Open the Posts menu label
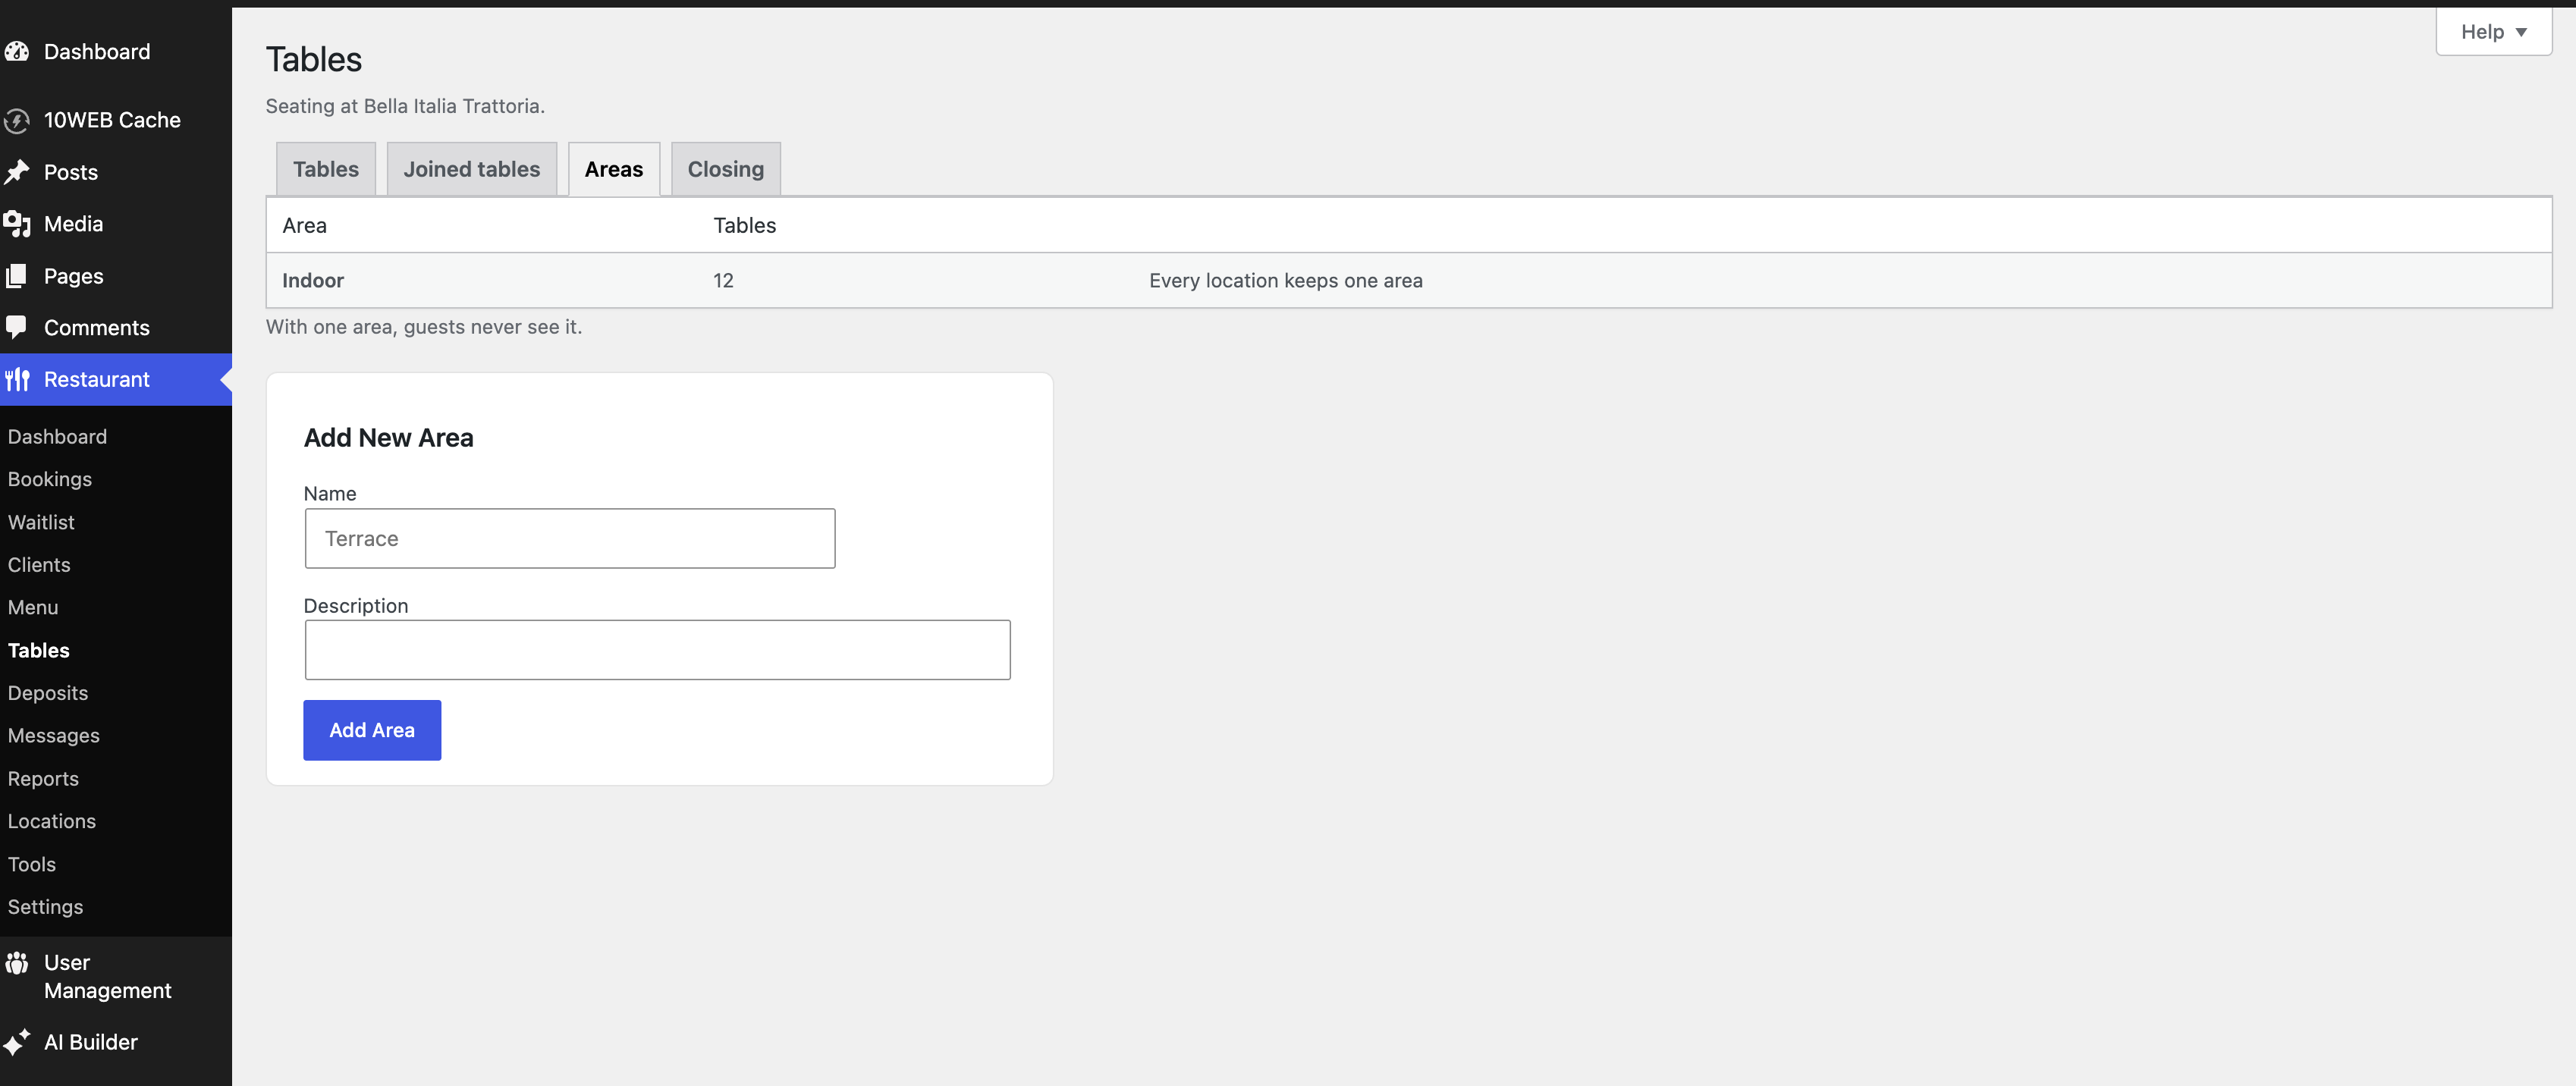Viewport: 2576px width, 1086px height. point(71,172)
